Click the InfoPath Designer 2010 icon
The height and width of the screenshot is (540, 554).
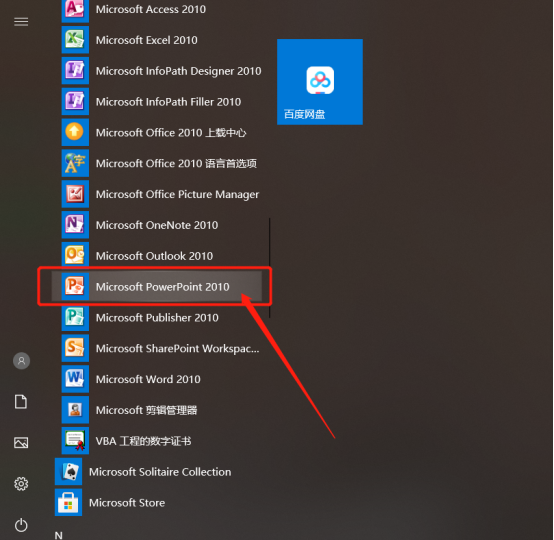[x=75, y=71]
